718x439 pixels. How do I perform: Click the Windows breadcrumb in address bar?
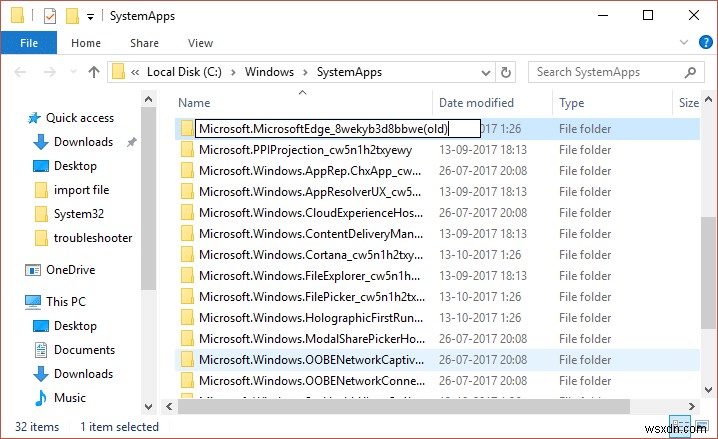pos(269,72)
